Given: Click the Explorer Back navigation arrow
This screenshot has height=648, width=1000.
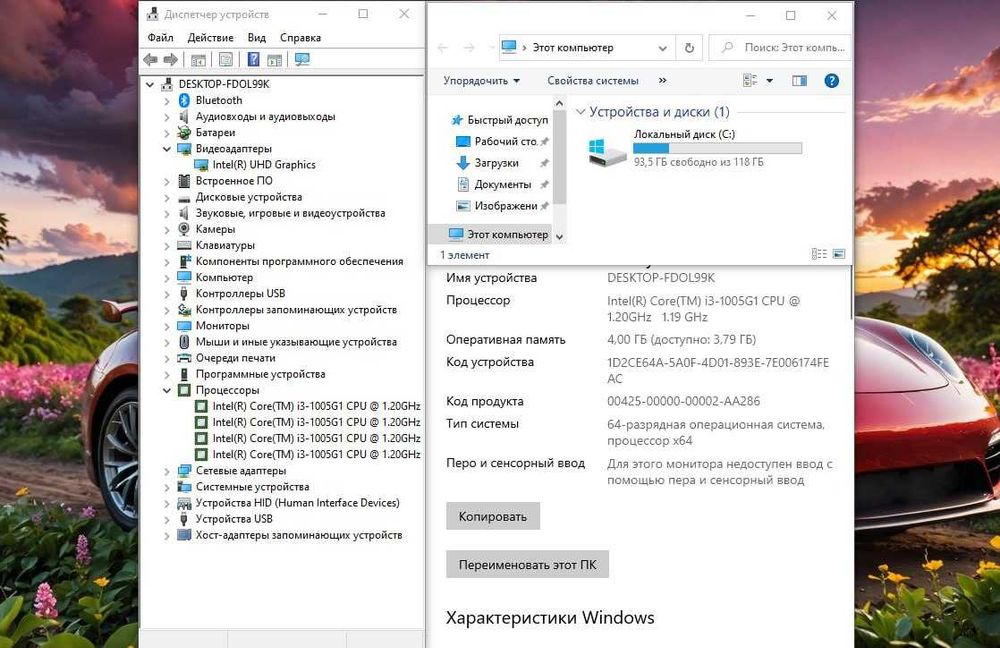Looking at the screenshot, I should point(443,48).
